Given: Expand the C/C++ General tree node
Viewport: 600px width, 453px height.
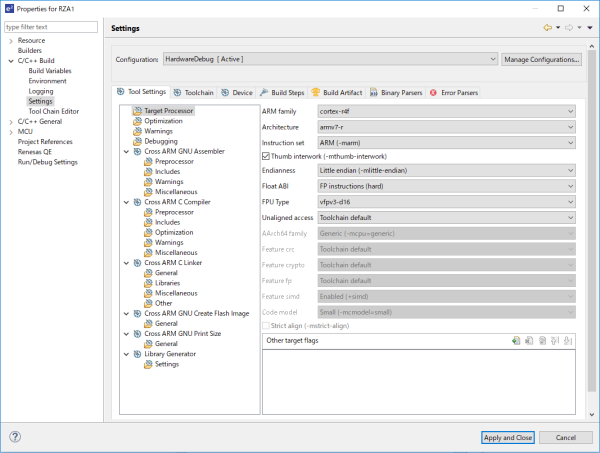Looking at the screenshot, I should pos(11,121).
